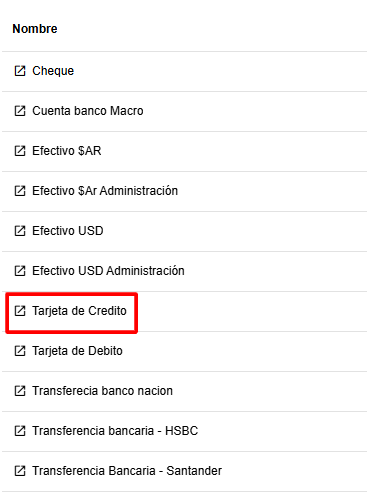This screenshot has height=500, width=367.
Task: Open icon beside Transferencia Bancaria - Santander
Action: click(20, 471)
